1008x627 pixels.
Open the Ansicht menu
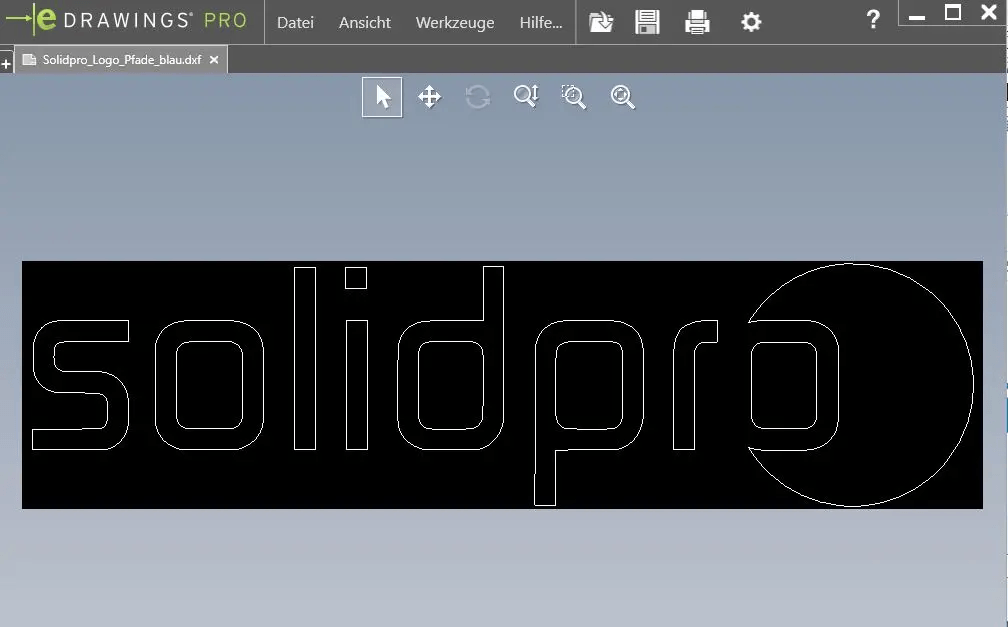click(364, 22)
